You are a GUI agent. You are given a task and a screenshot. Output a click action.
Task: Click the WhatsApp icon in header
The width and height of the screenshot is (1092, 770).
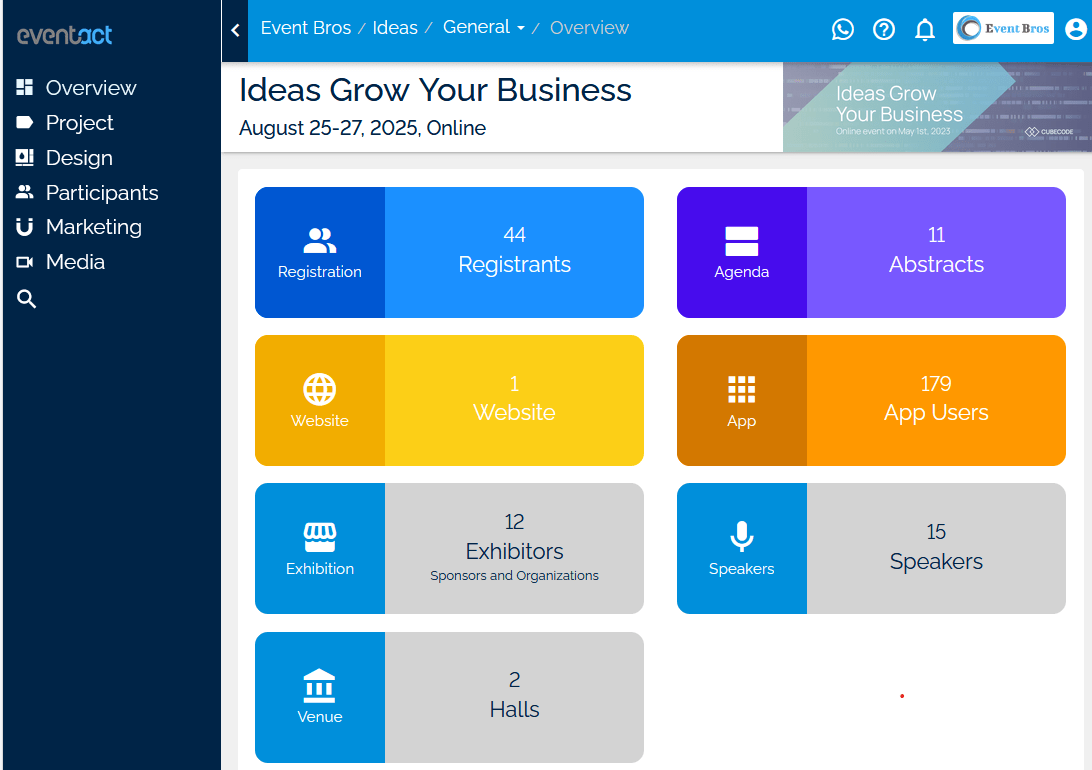click(843, 30)
